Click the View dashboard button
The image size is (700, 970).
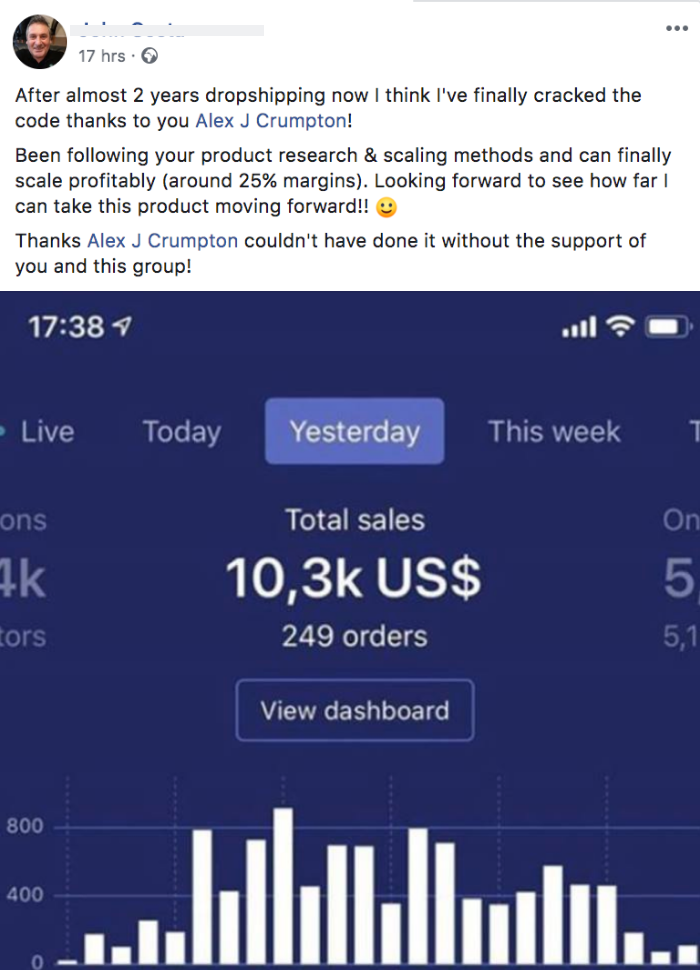(355, 710)
